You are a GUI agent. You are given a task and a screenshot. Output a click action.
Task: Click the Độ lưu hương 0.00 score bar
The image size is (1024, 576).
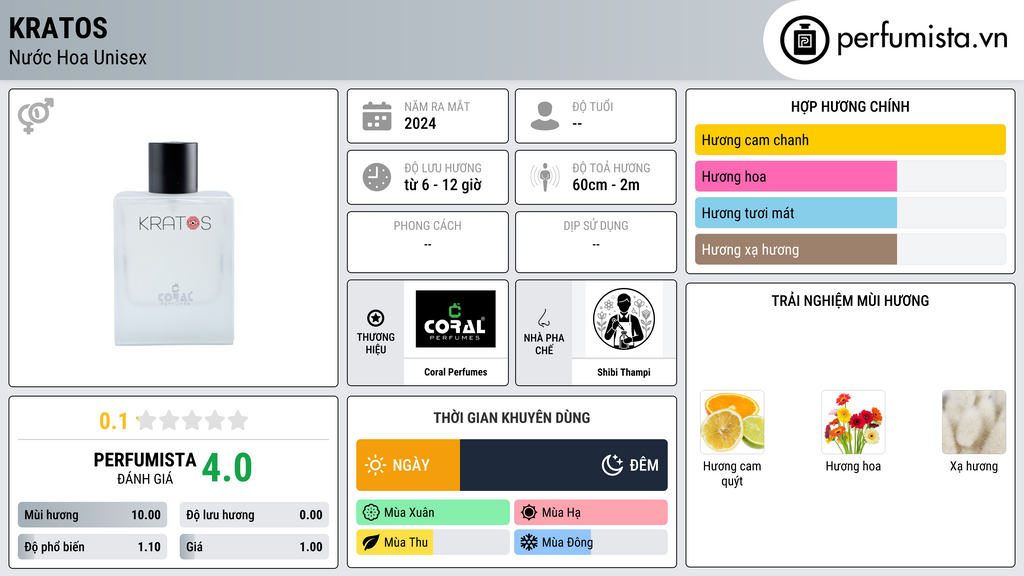[x=254, y=515]
